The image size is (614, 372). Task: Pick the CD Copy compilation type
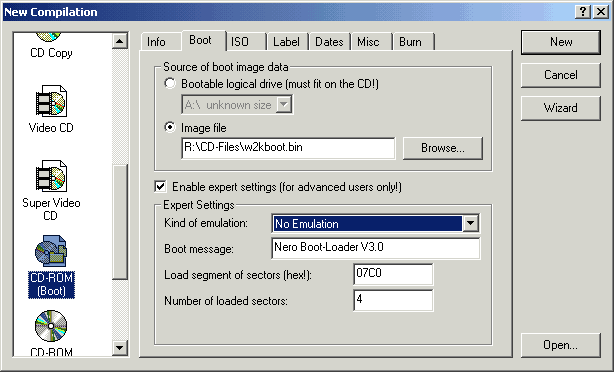click(x=51, y=53)
